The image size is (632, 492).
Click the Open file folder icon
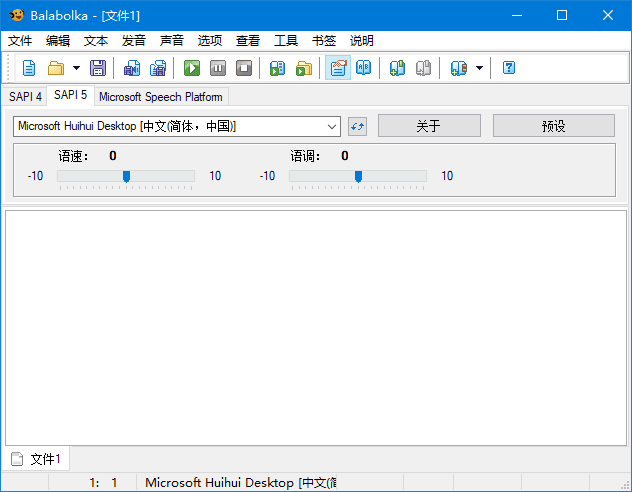pos(56,68)
